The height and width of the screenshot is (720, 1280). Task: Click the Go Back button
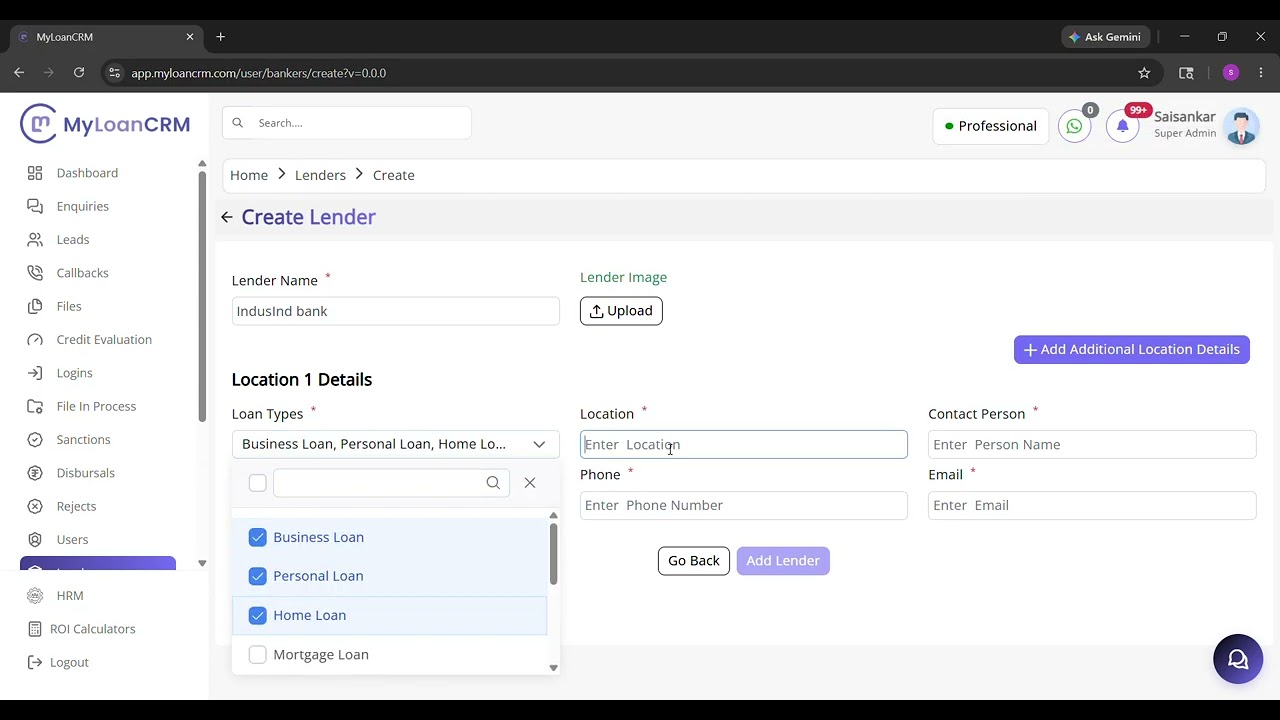click(x=694, y=561)
